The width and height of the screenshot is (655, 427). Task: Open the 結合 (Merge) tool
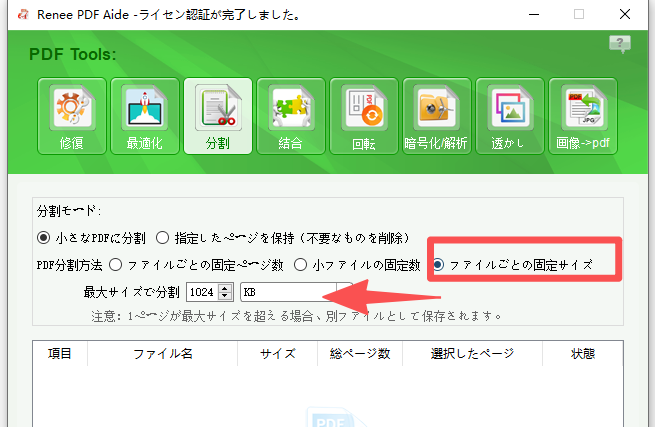coord(291,116)
